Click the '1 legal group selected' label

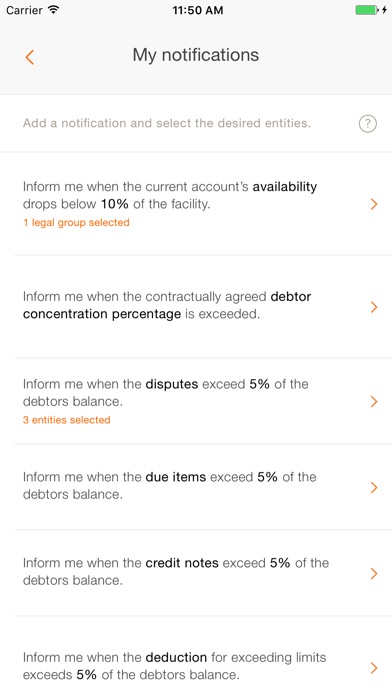click(x=76, y=222)
